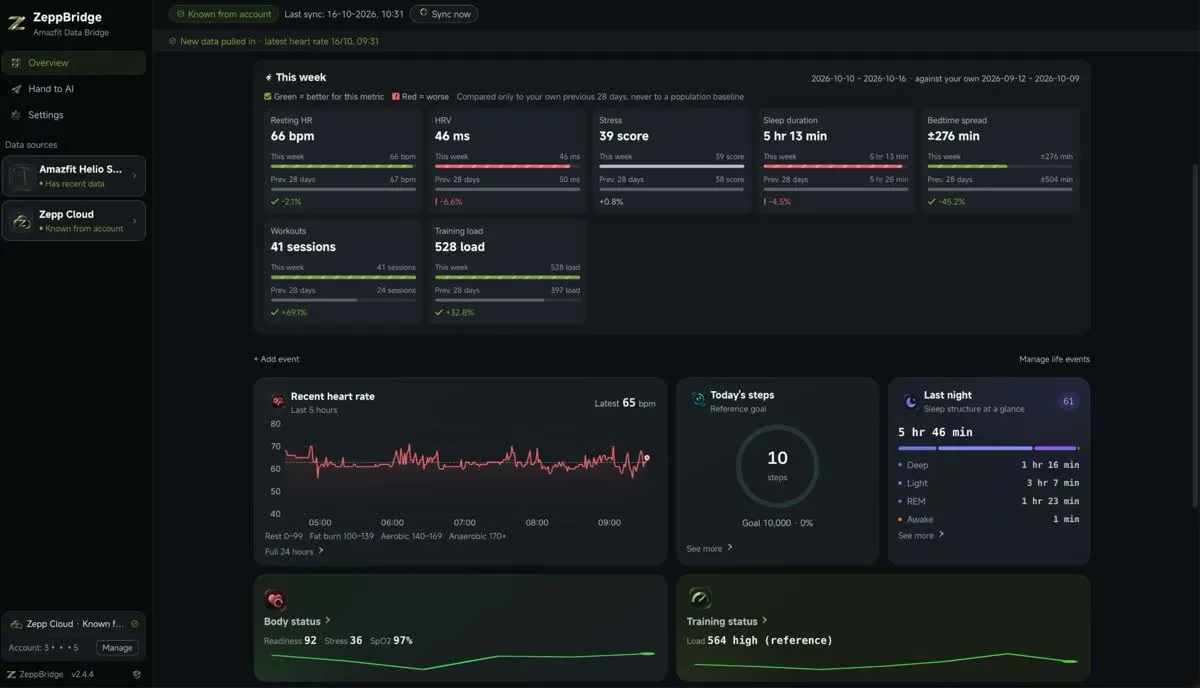This screenshot has width=1200, height=688.
Task: Click the sync spinner icon in Sync now
Action: [x=423, y=14]
